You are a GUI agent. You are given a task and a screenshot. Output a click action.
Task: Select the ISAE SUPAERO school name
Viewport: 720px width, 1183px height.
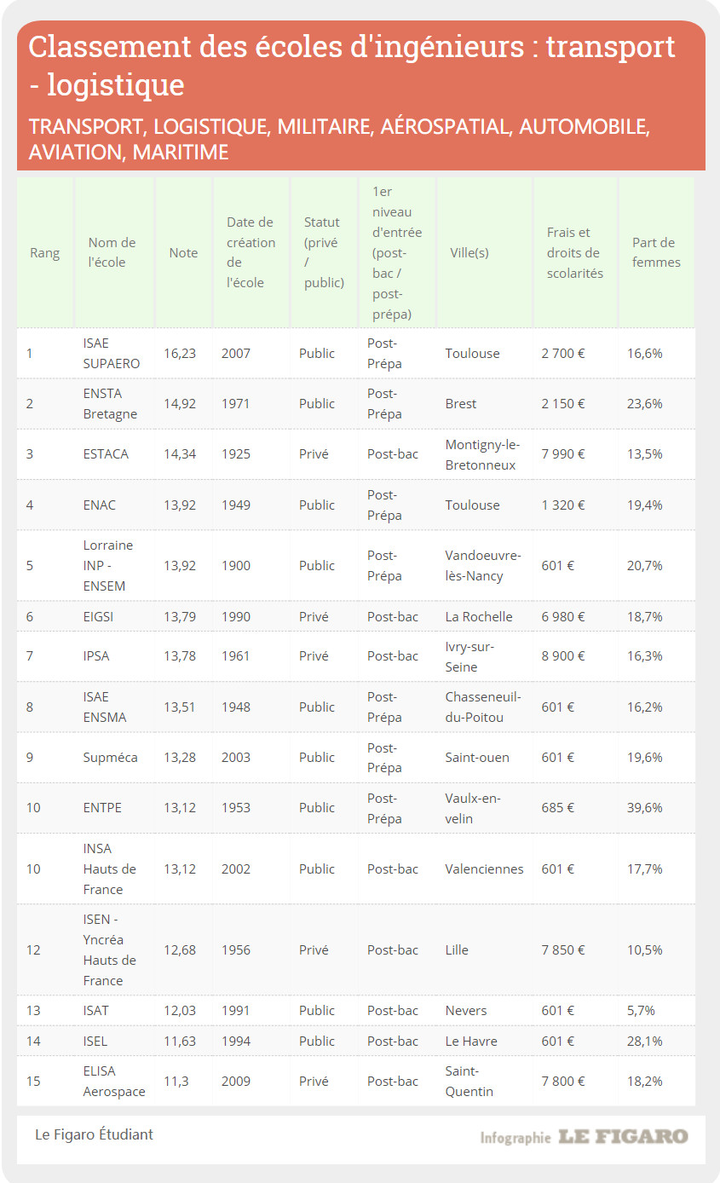(x=111, y=353)
